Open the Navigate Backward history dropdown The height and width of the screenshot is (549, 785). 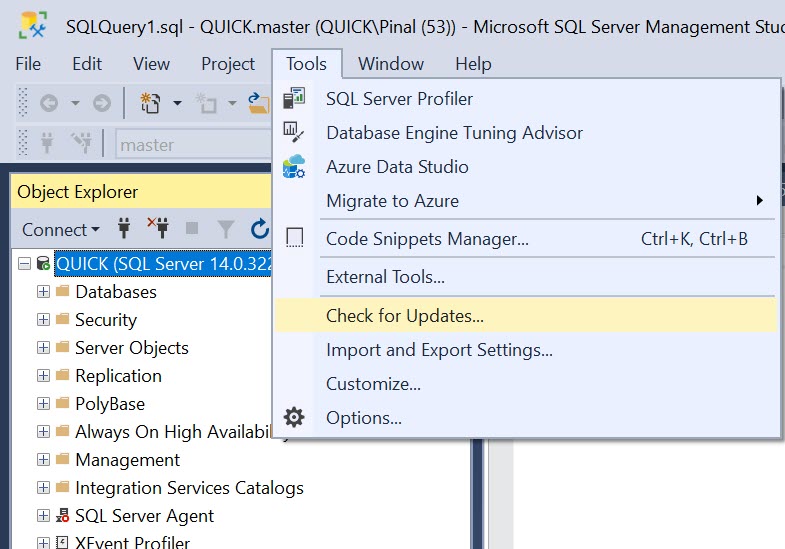tap(75, 103)
